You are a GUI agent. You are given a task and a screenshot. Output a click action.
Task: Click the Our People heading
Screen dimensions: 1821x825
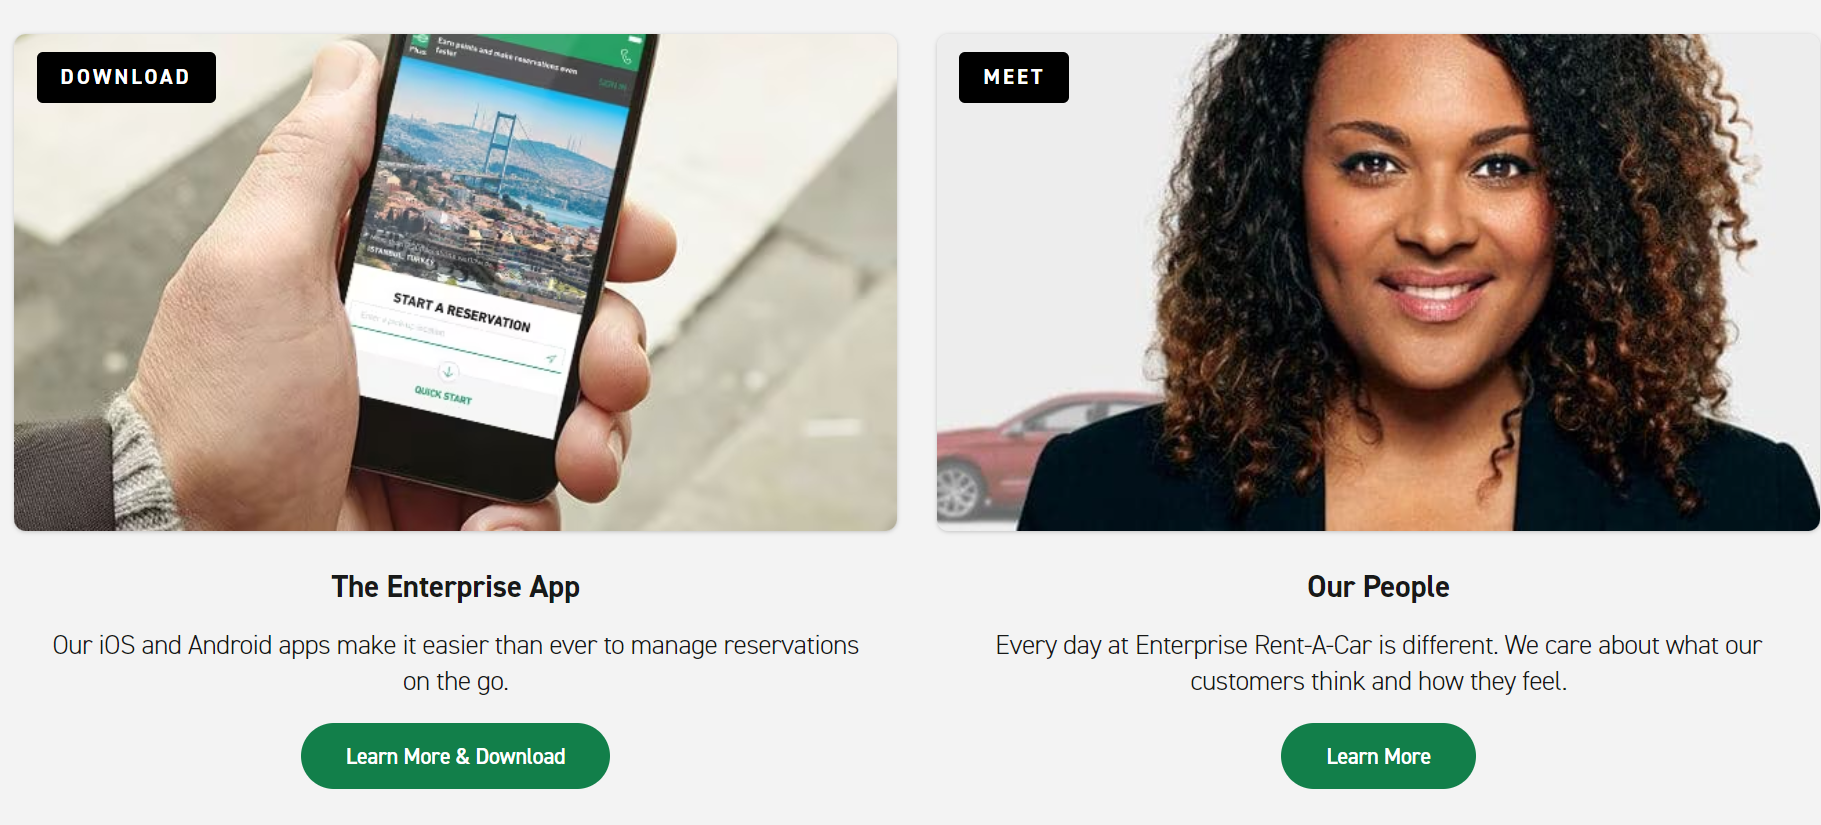1378,587
